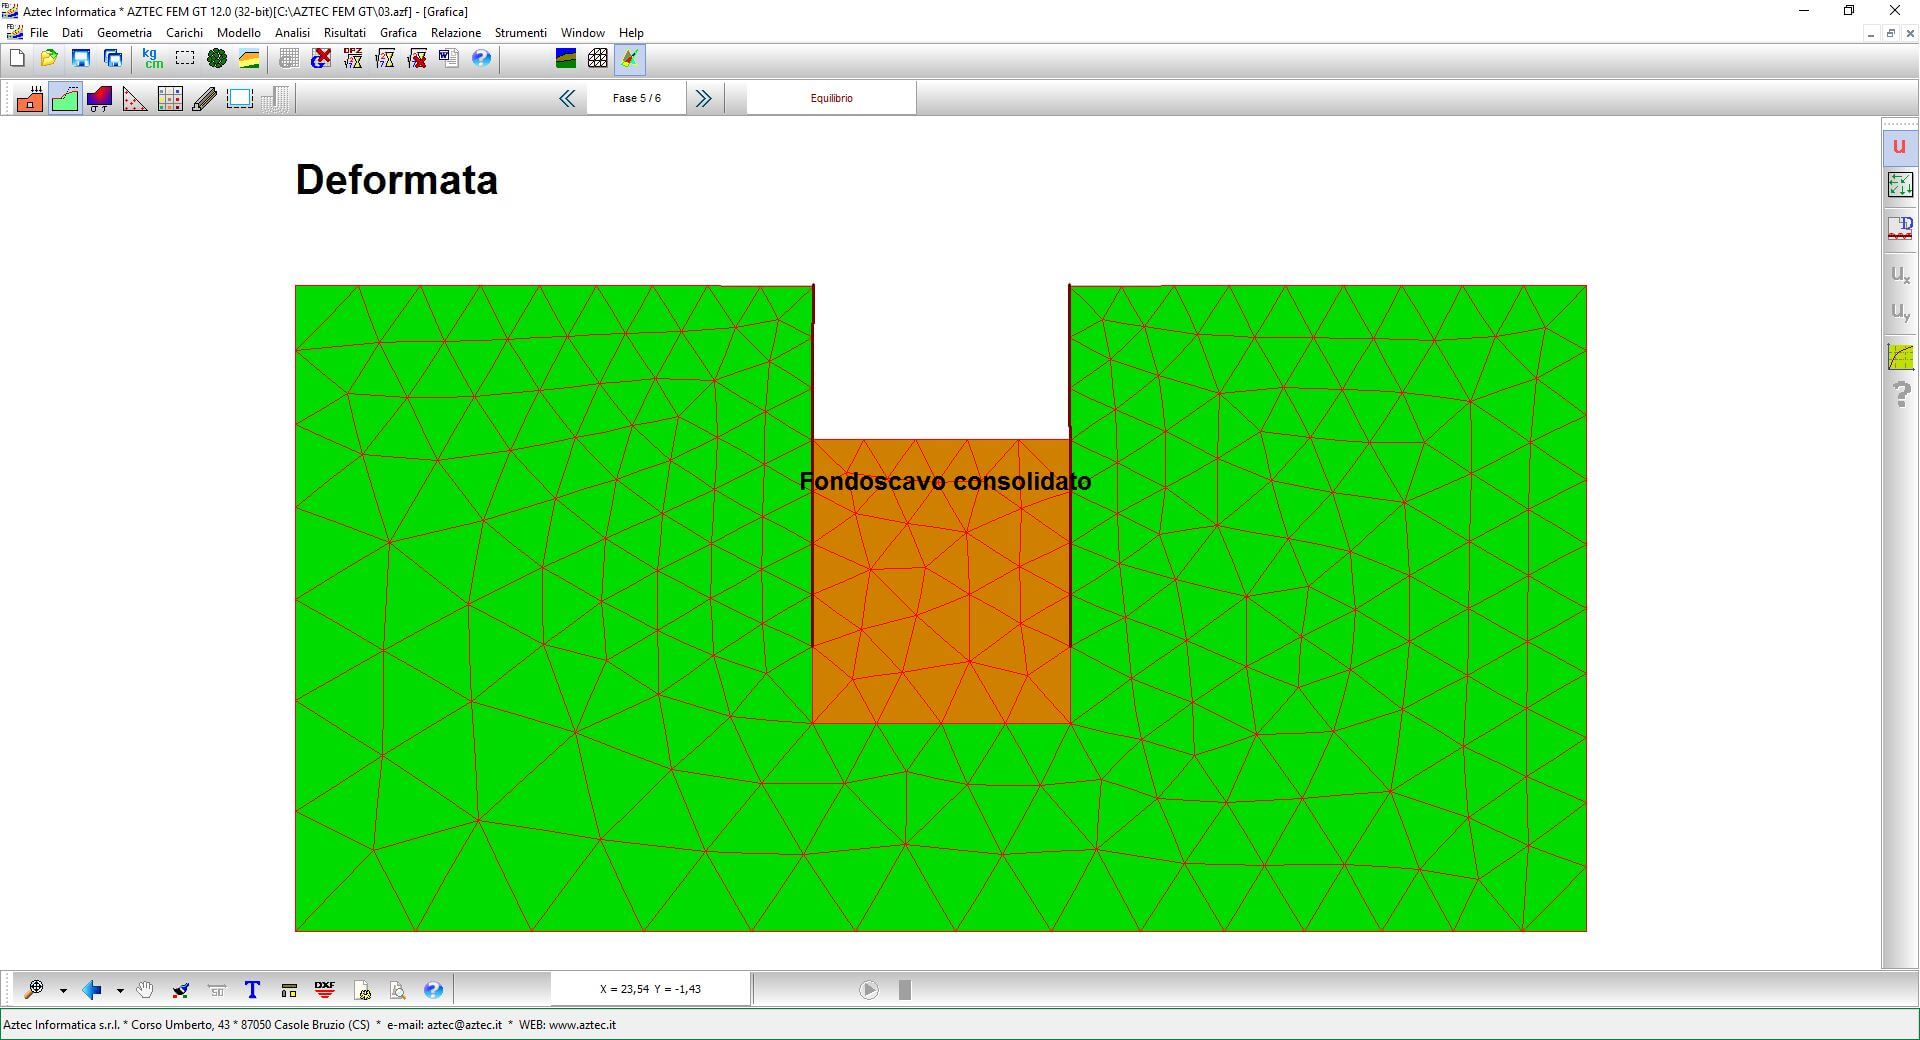
Task: Open the Analisi menu
Action: coord(292,33)
